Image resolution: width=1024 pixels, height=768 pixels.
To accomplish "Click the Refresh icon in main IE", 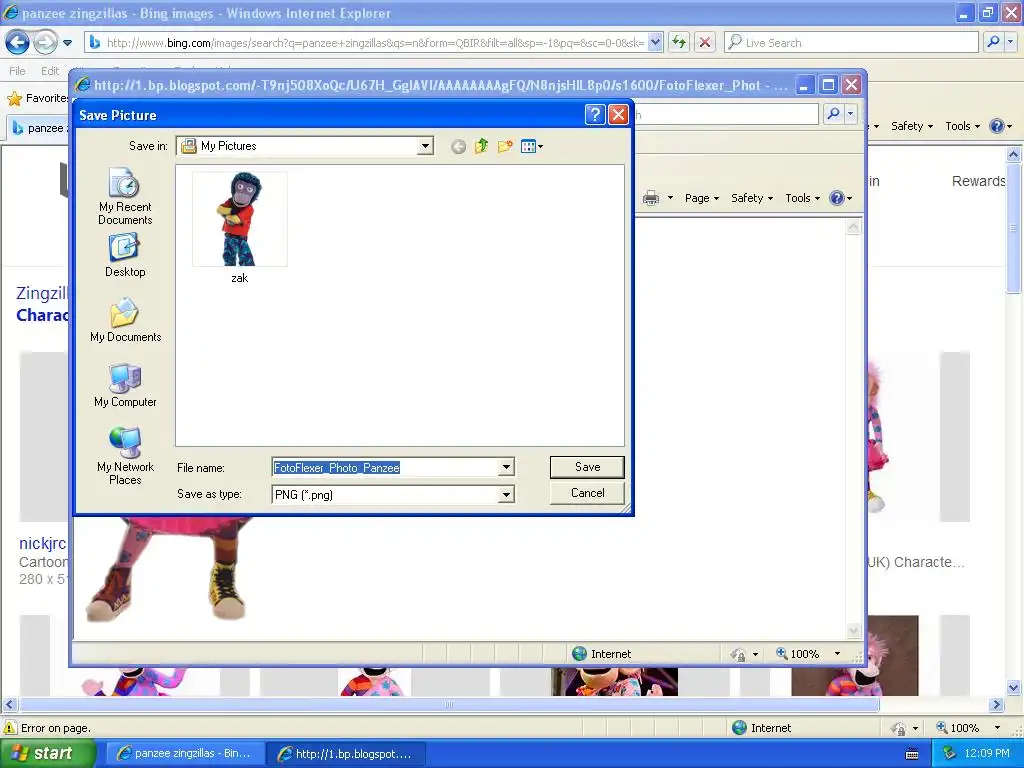I will pos(679,42).
